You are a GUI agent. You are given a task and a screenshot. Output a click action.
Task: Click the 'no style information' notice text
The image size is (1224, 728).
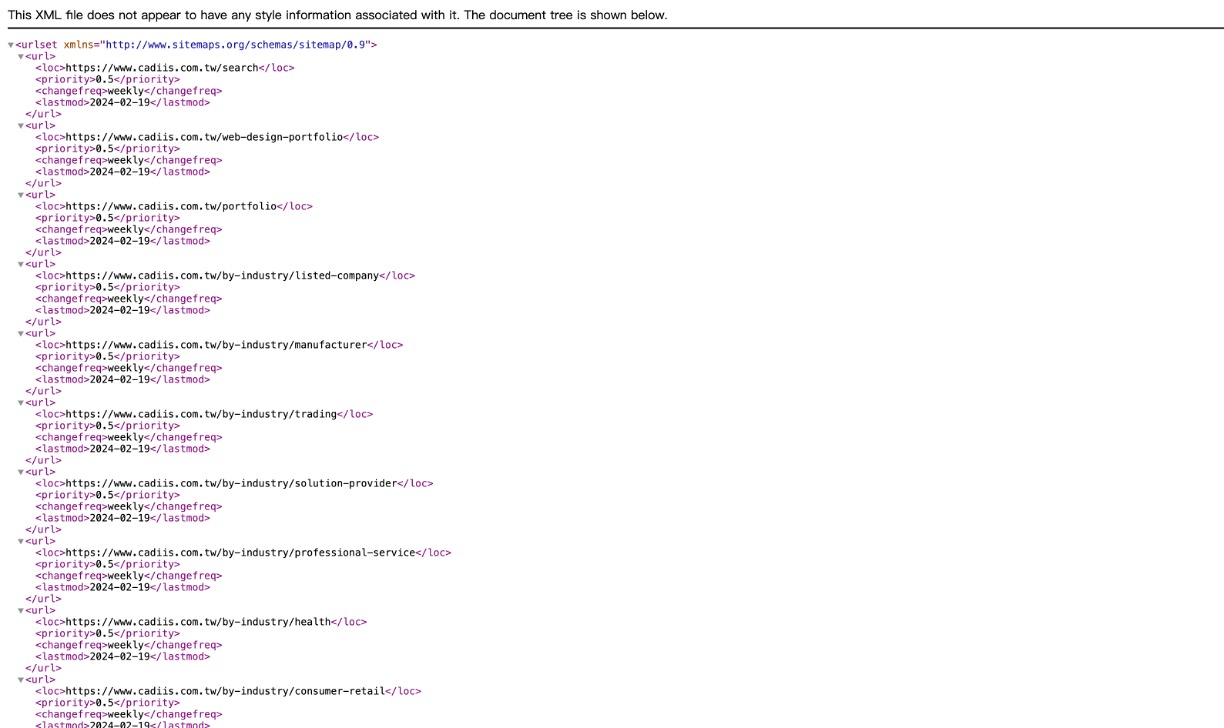[x=337, y=15]
